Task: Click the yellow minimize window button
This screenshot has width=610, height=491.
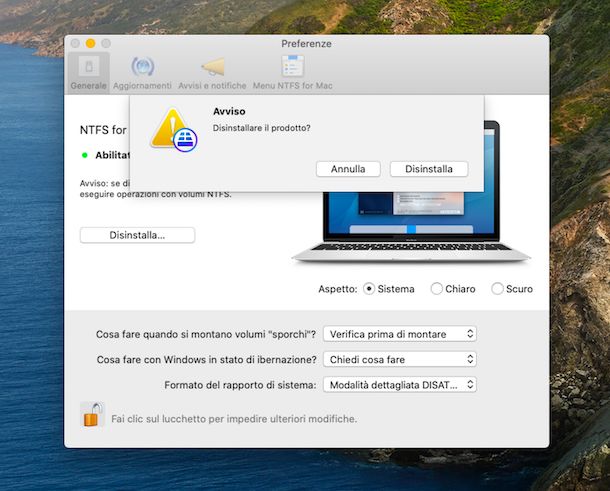Action: 91,43
